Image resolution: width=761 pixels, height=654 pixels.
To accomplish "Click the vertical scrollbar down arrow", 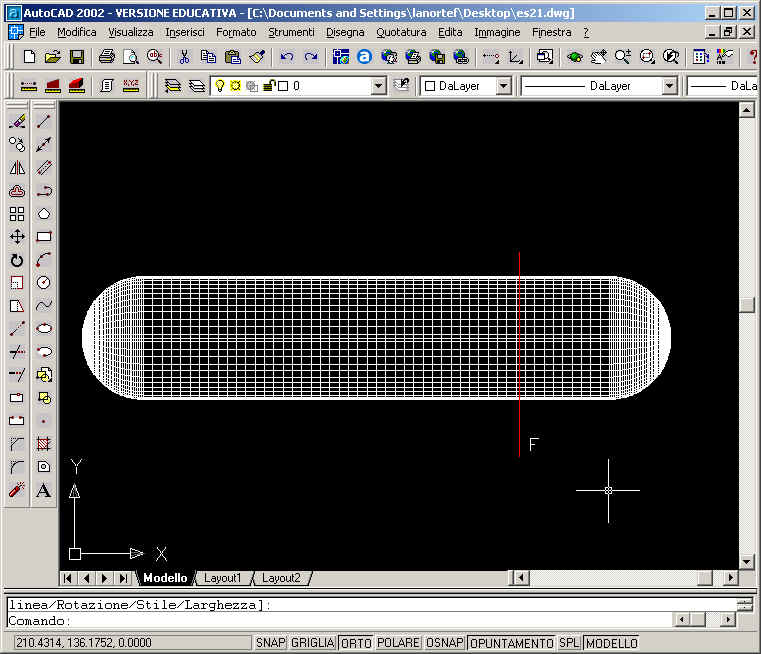I will (x=746, y=562).
